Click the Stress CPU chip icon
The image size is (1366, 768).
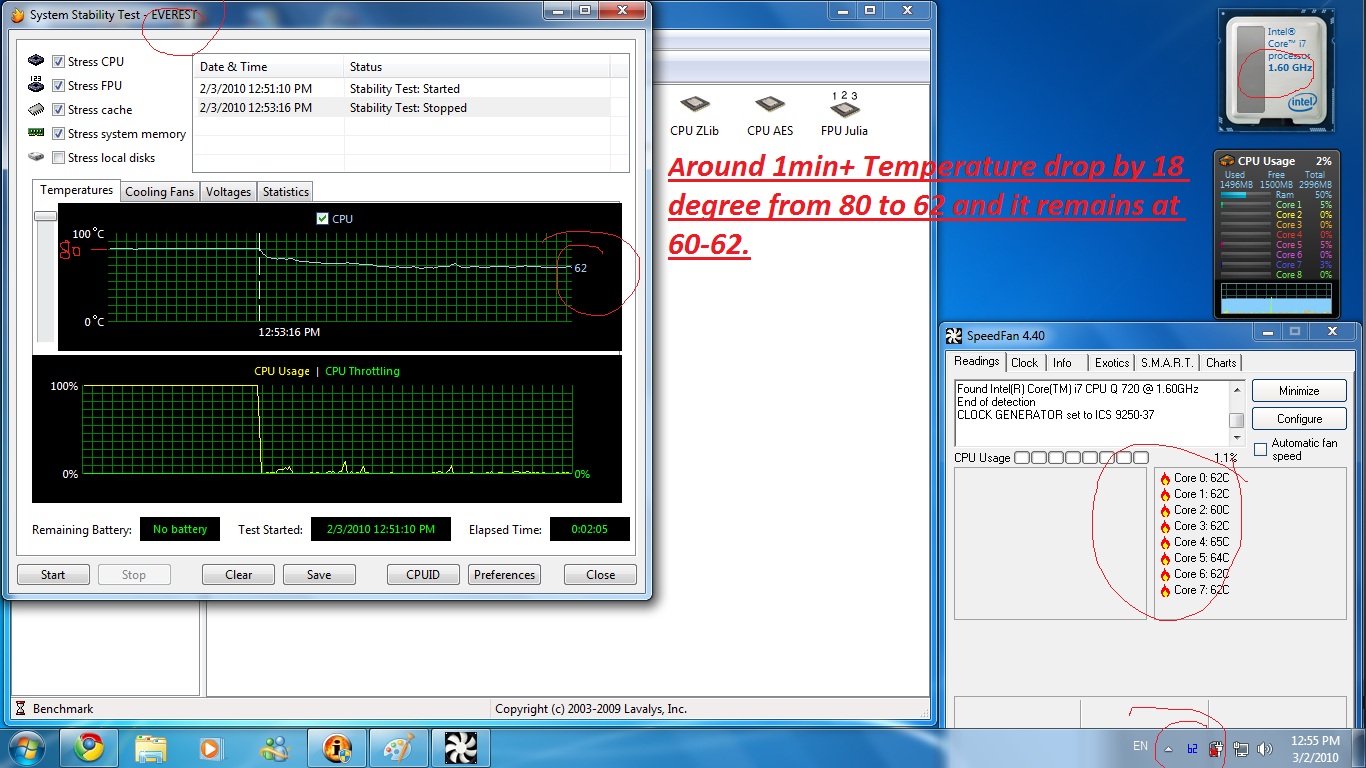tap(37, 61)
